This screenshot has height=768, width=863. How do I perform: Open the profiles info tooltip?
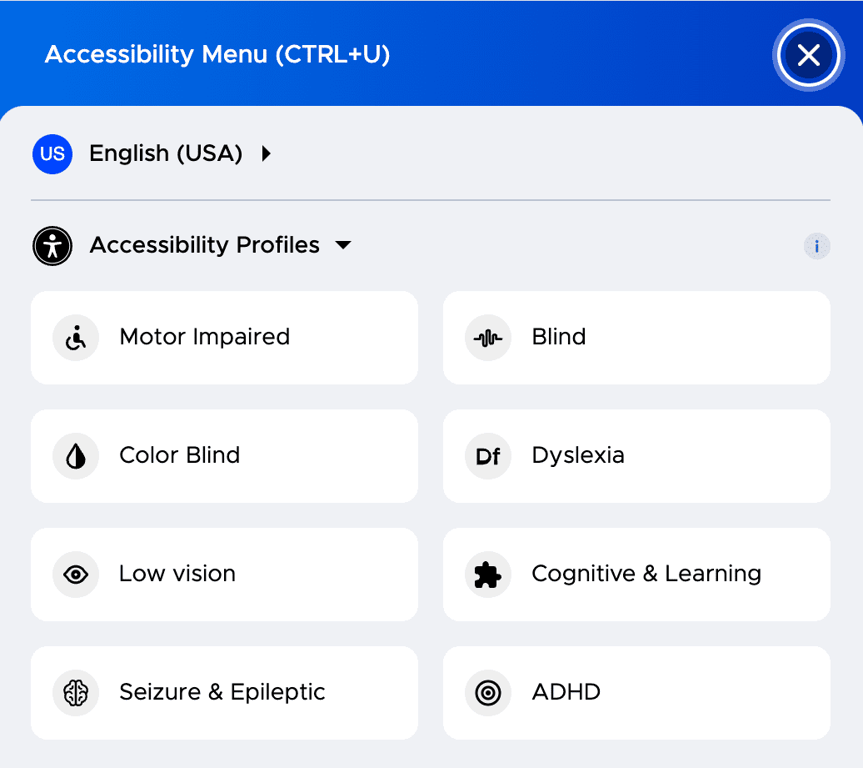(817, 246)
